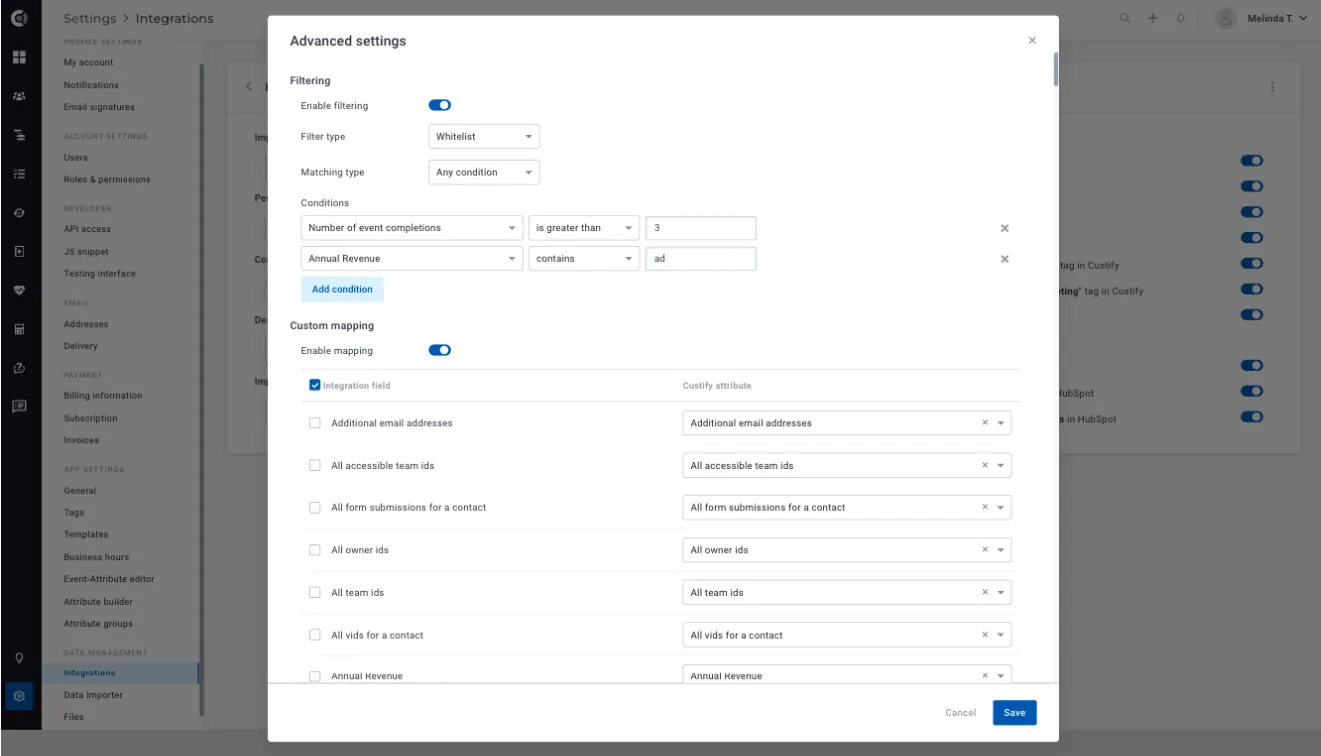
Task: Open the Filter type Whitelist dropdown
Action: point(484,137)
